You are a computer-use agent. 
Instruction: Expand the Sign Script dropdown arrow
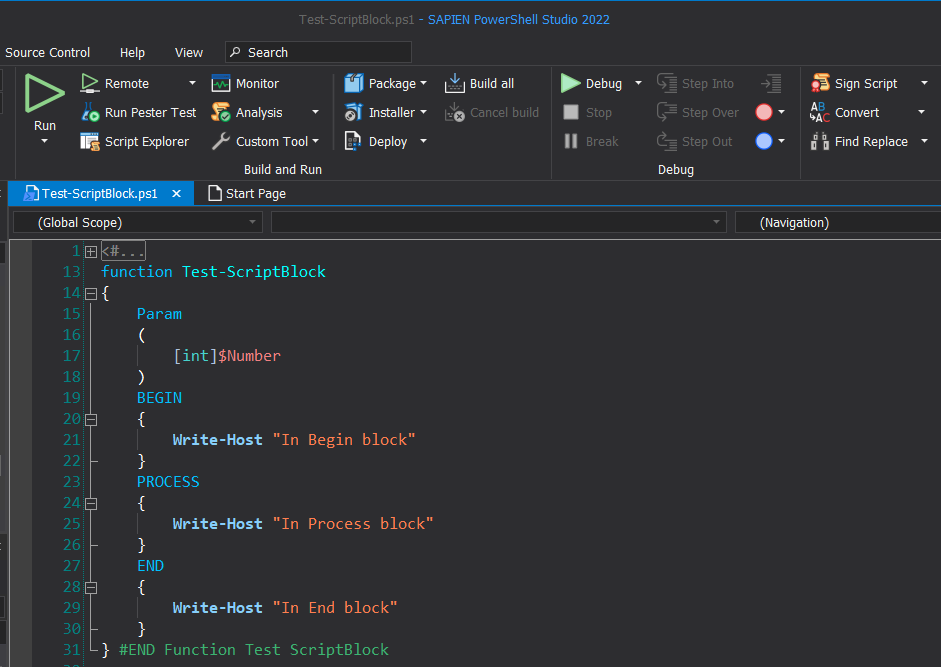click(x=924, y=83)
